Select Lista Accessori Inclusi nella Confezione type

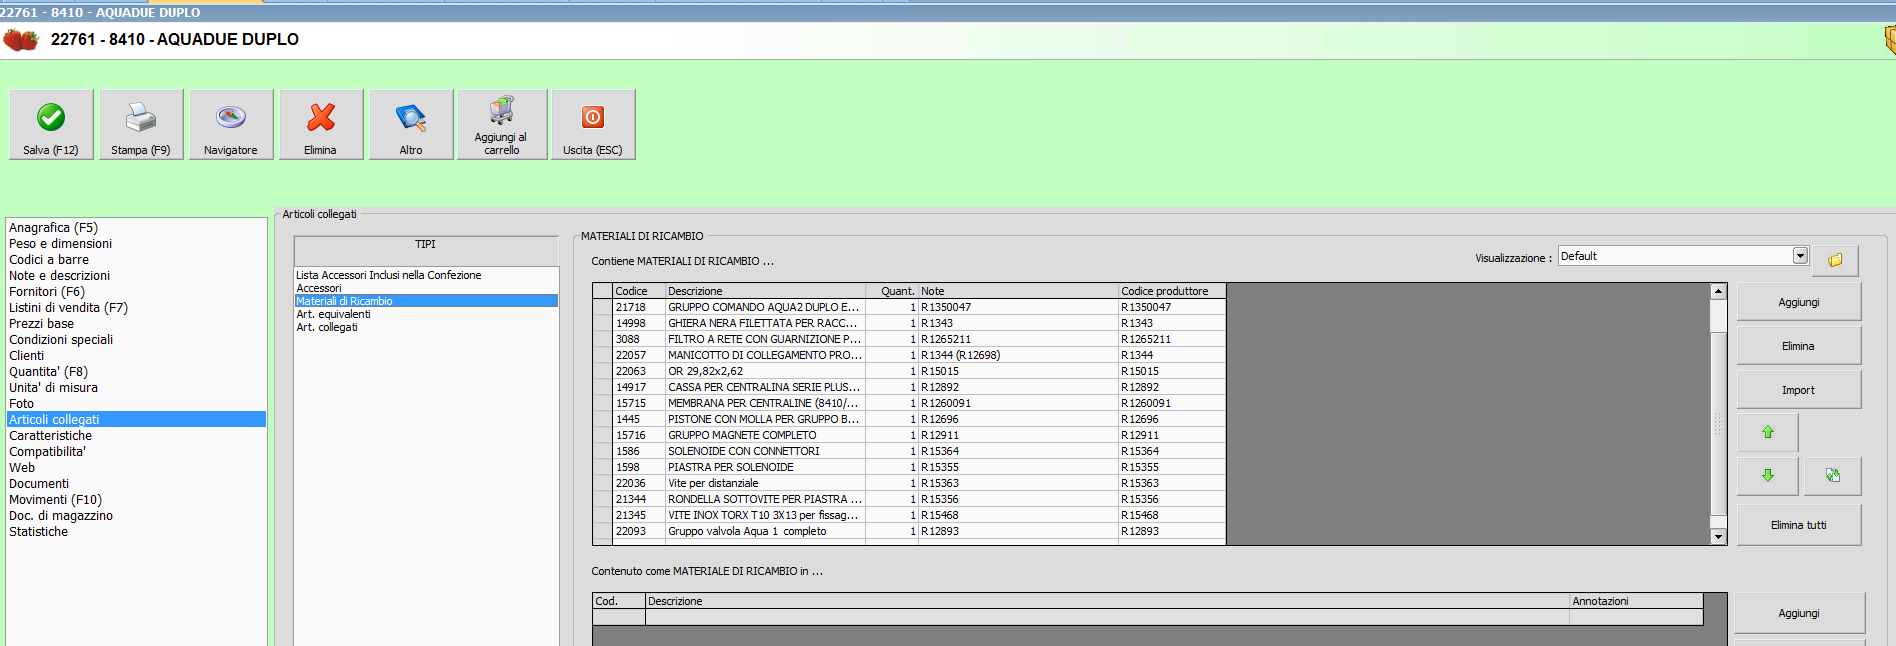click(426, 275)
